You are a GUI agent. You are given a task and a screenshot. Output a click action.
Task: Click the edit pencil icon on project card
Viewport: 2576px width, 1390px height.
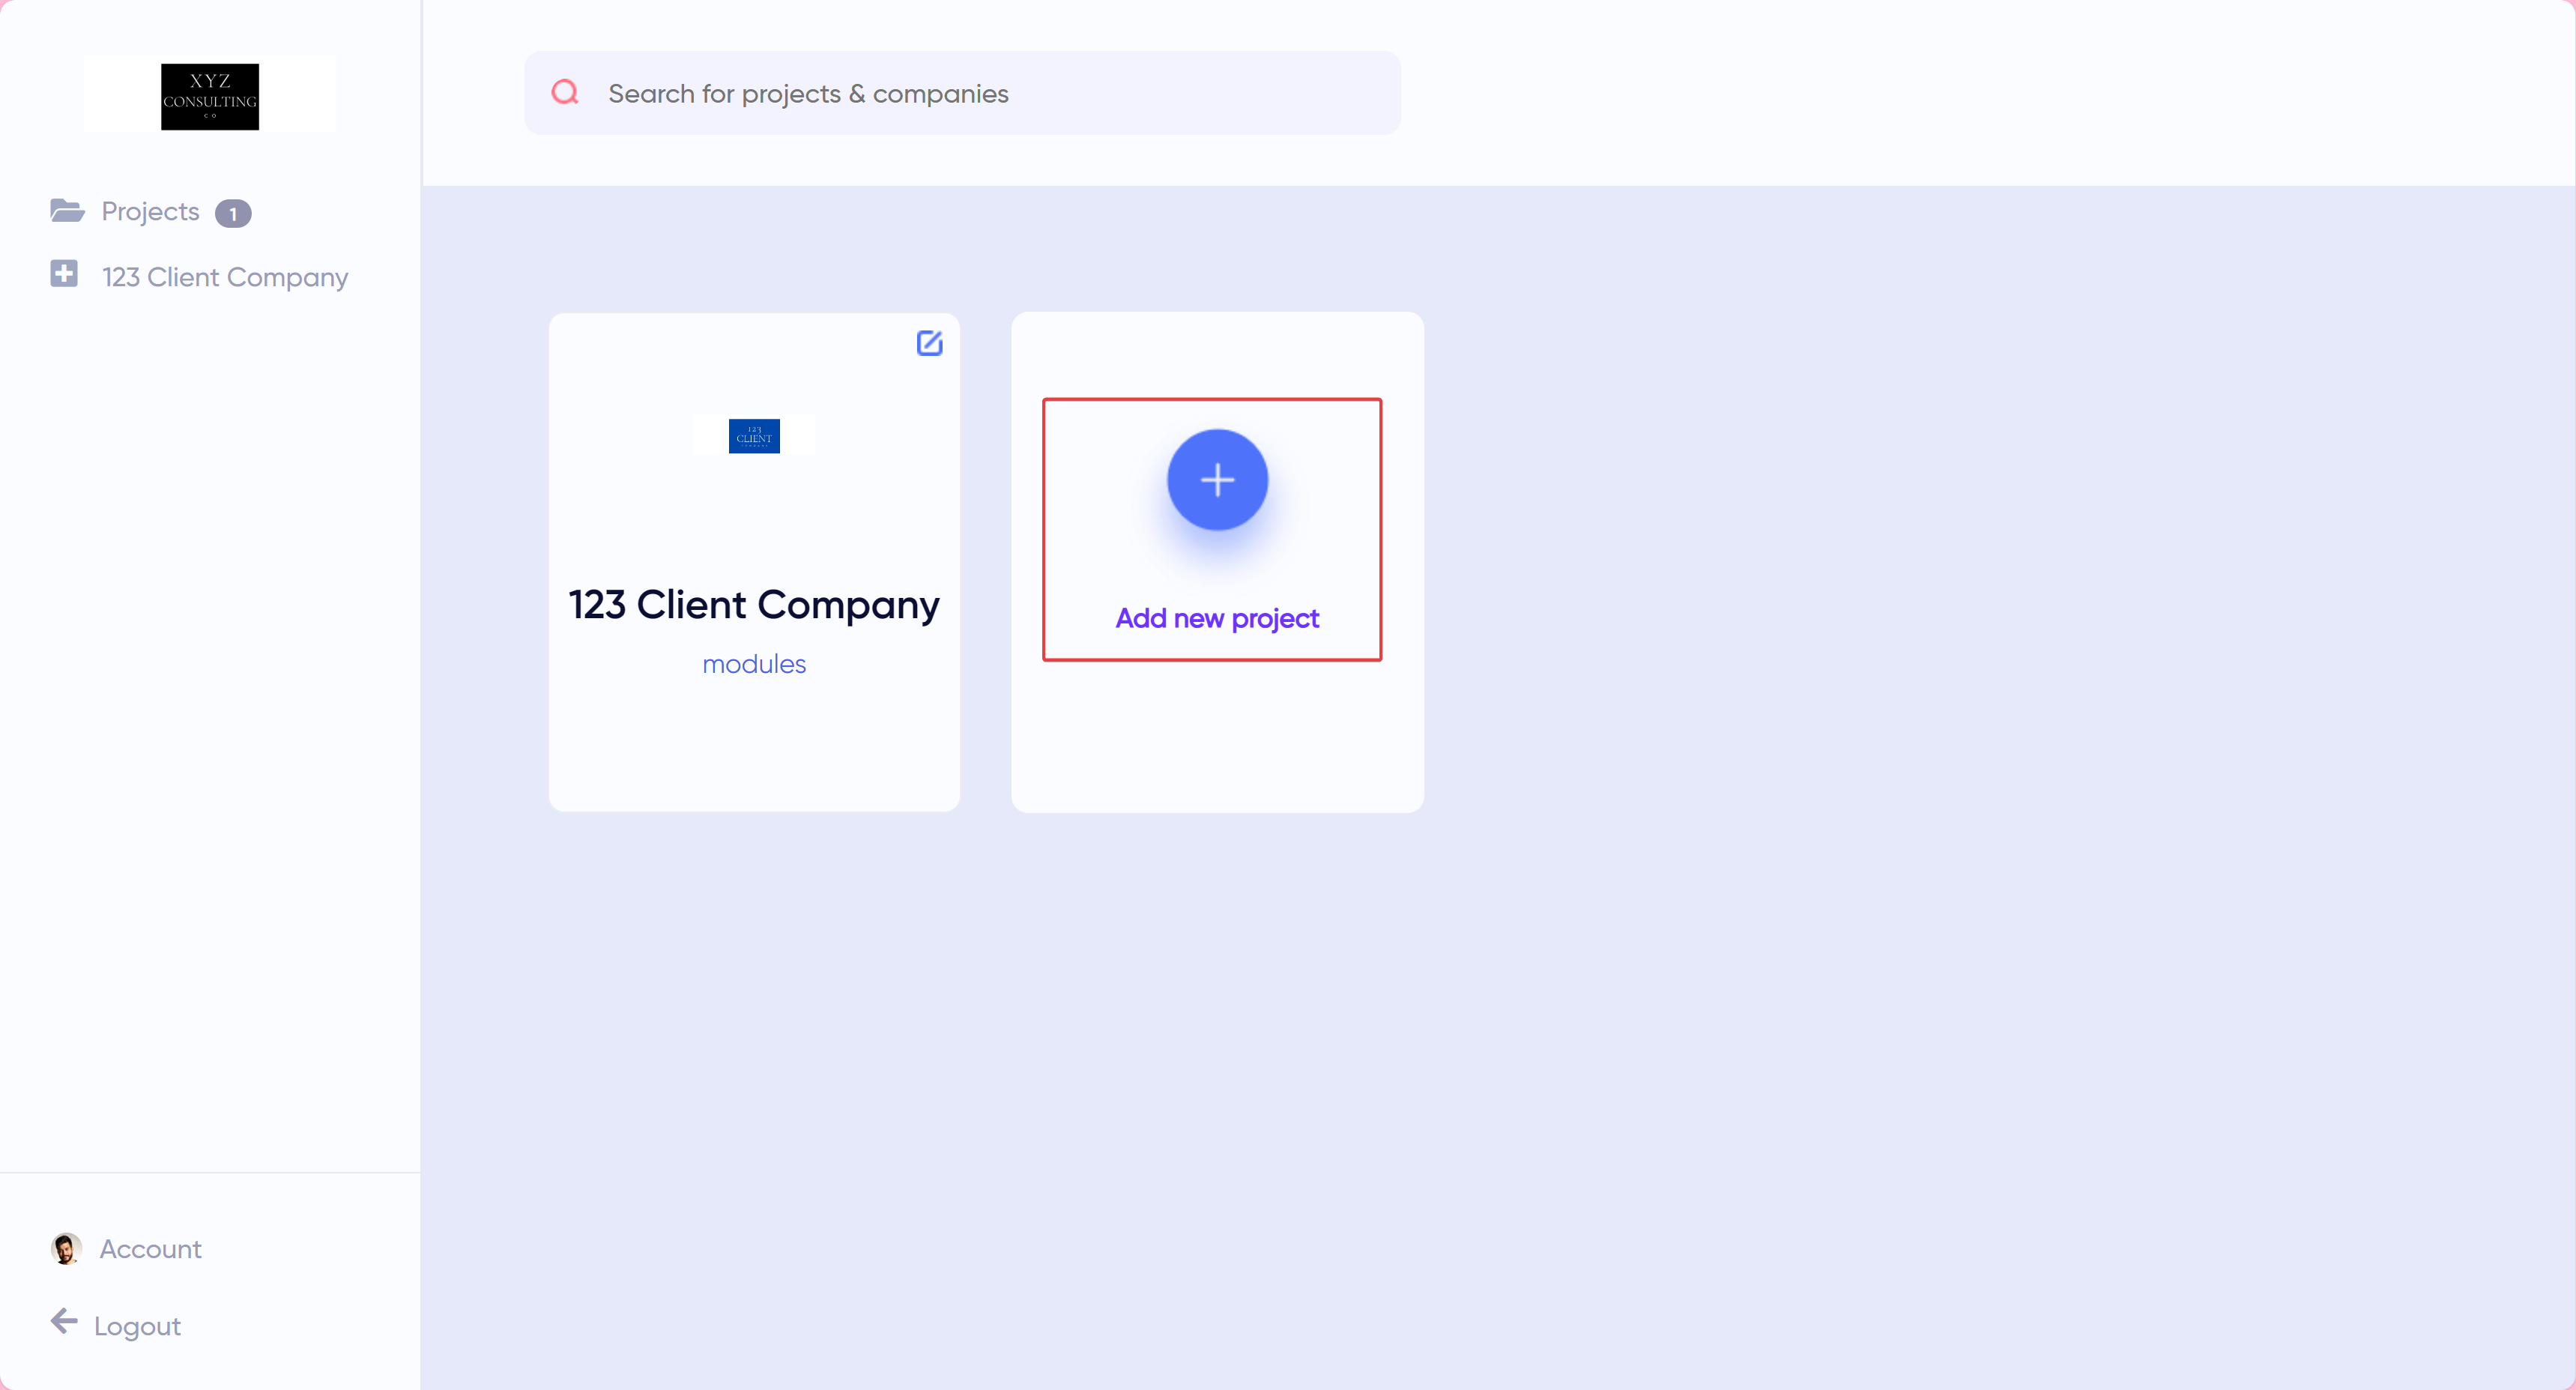(929, 343)
